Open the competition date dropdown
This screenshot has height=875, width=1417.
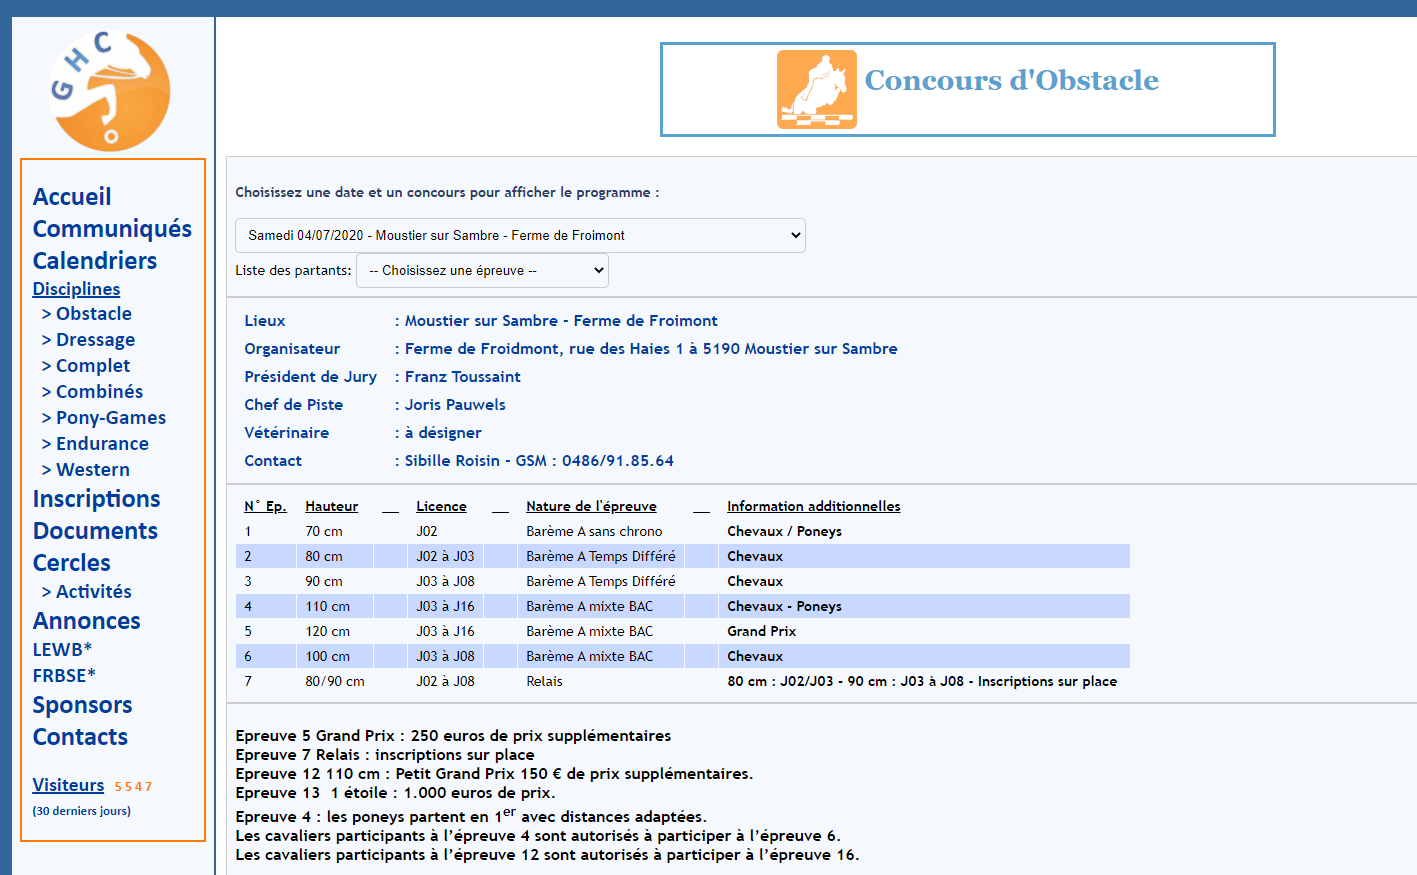click(x=520, y=235)
